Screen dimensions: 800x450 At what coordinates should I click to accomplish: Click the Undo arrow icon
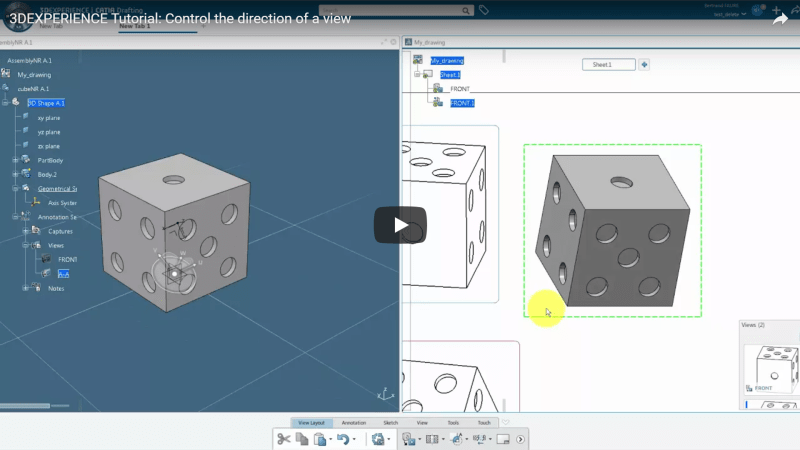(343, 439)
